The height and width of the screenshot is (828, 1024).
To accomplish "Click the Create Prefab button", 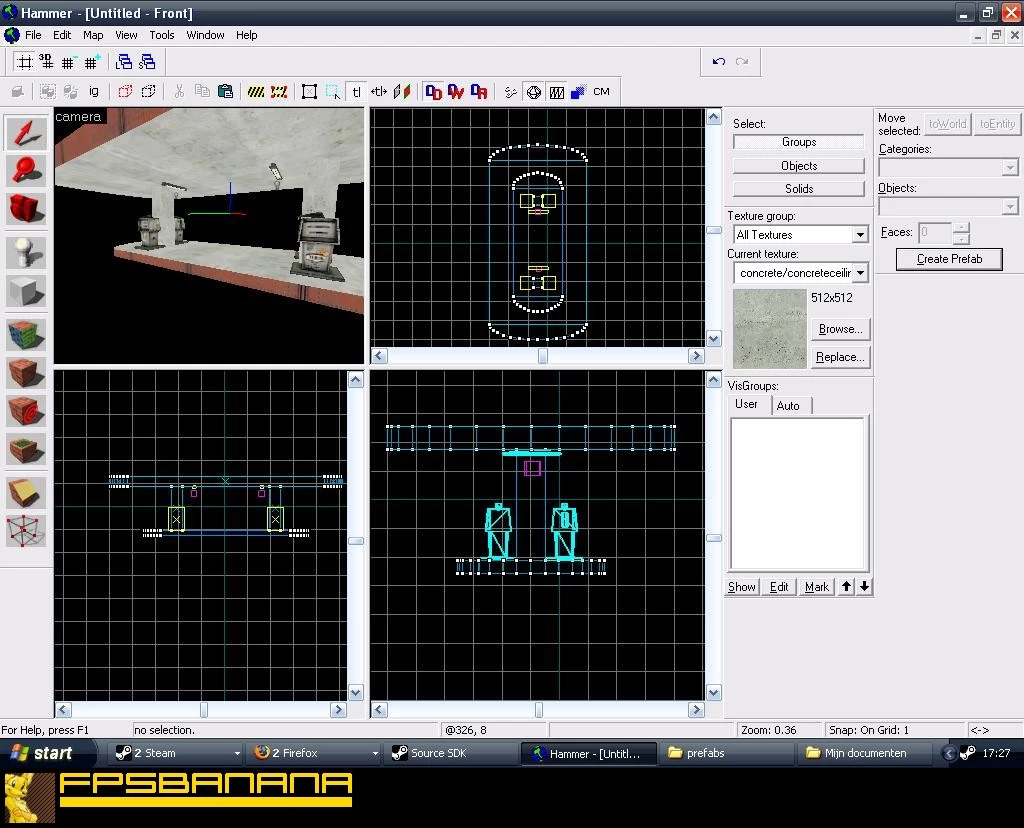I will tap(949, 259).
